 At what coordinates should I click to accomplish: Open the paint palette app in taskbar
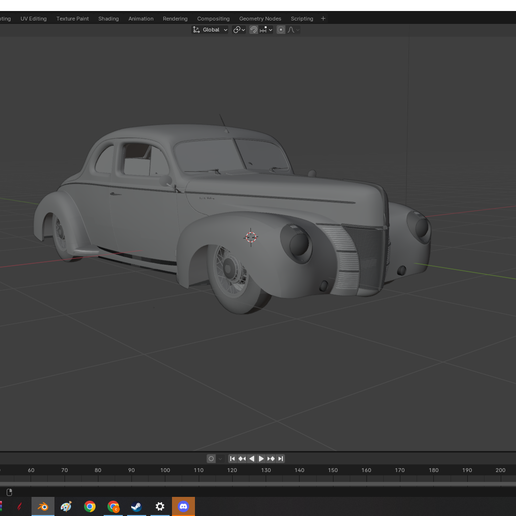click(x=66, y=506)
